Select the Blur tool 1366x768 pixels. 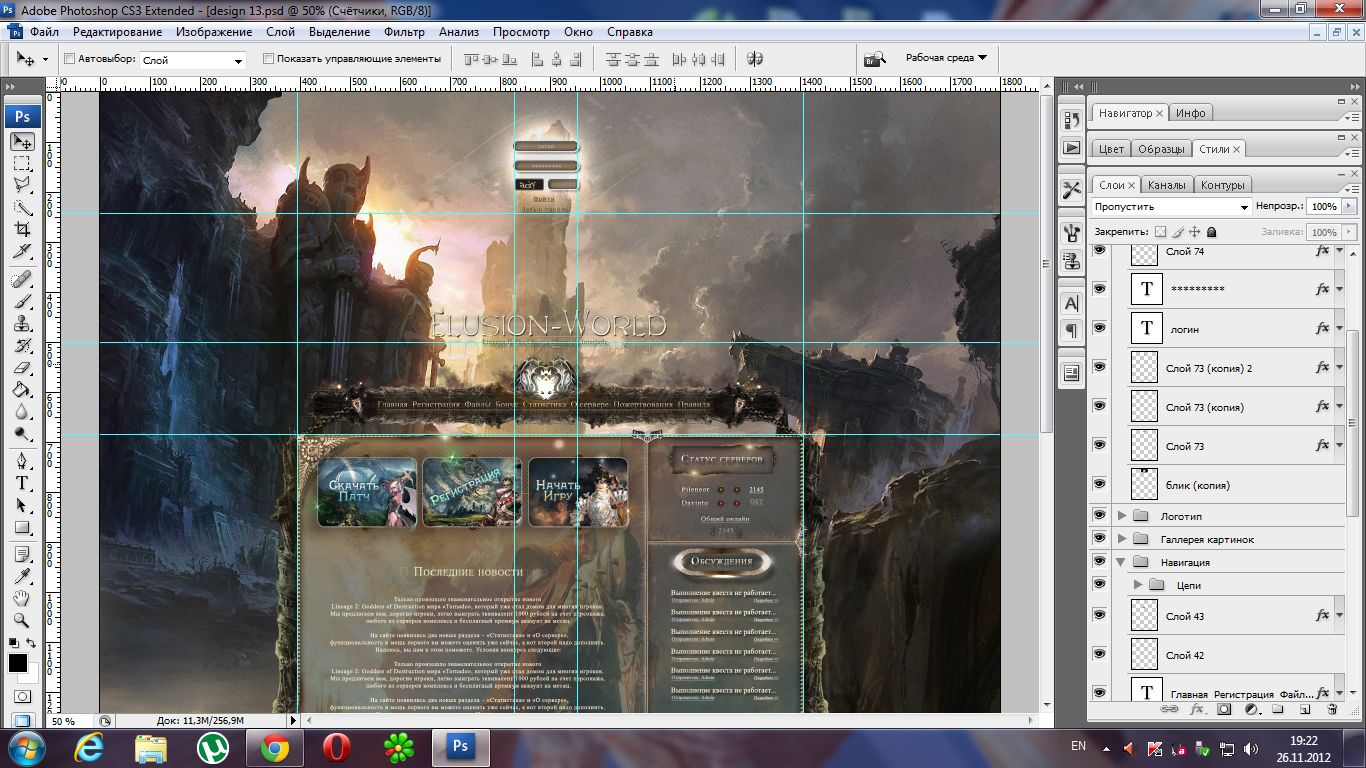point(22,411)
